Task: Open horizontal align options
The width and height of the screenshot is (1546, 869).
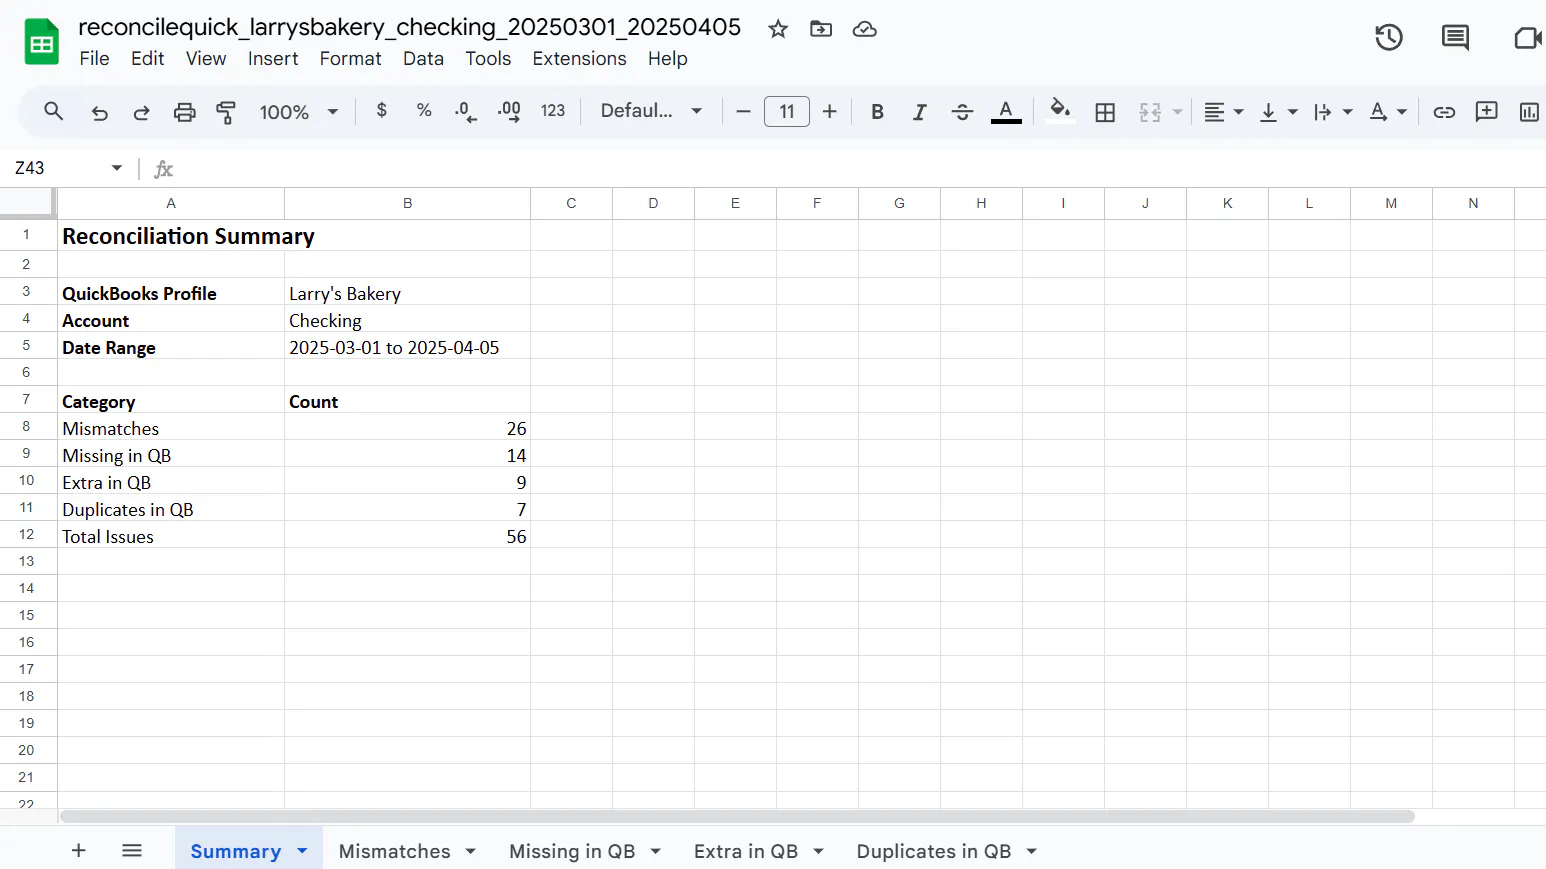Action: click(1223, 112)
